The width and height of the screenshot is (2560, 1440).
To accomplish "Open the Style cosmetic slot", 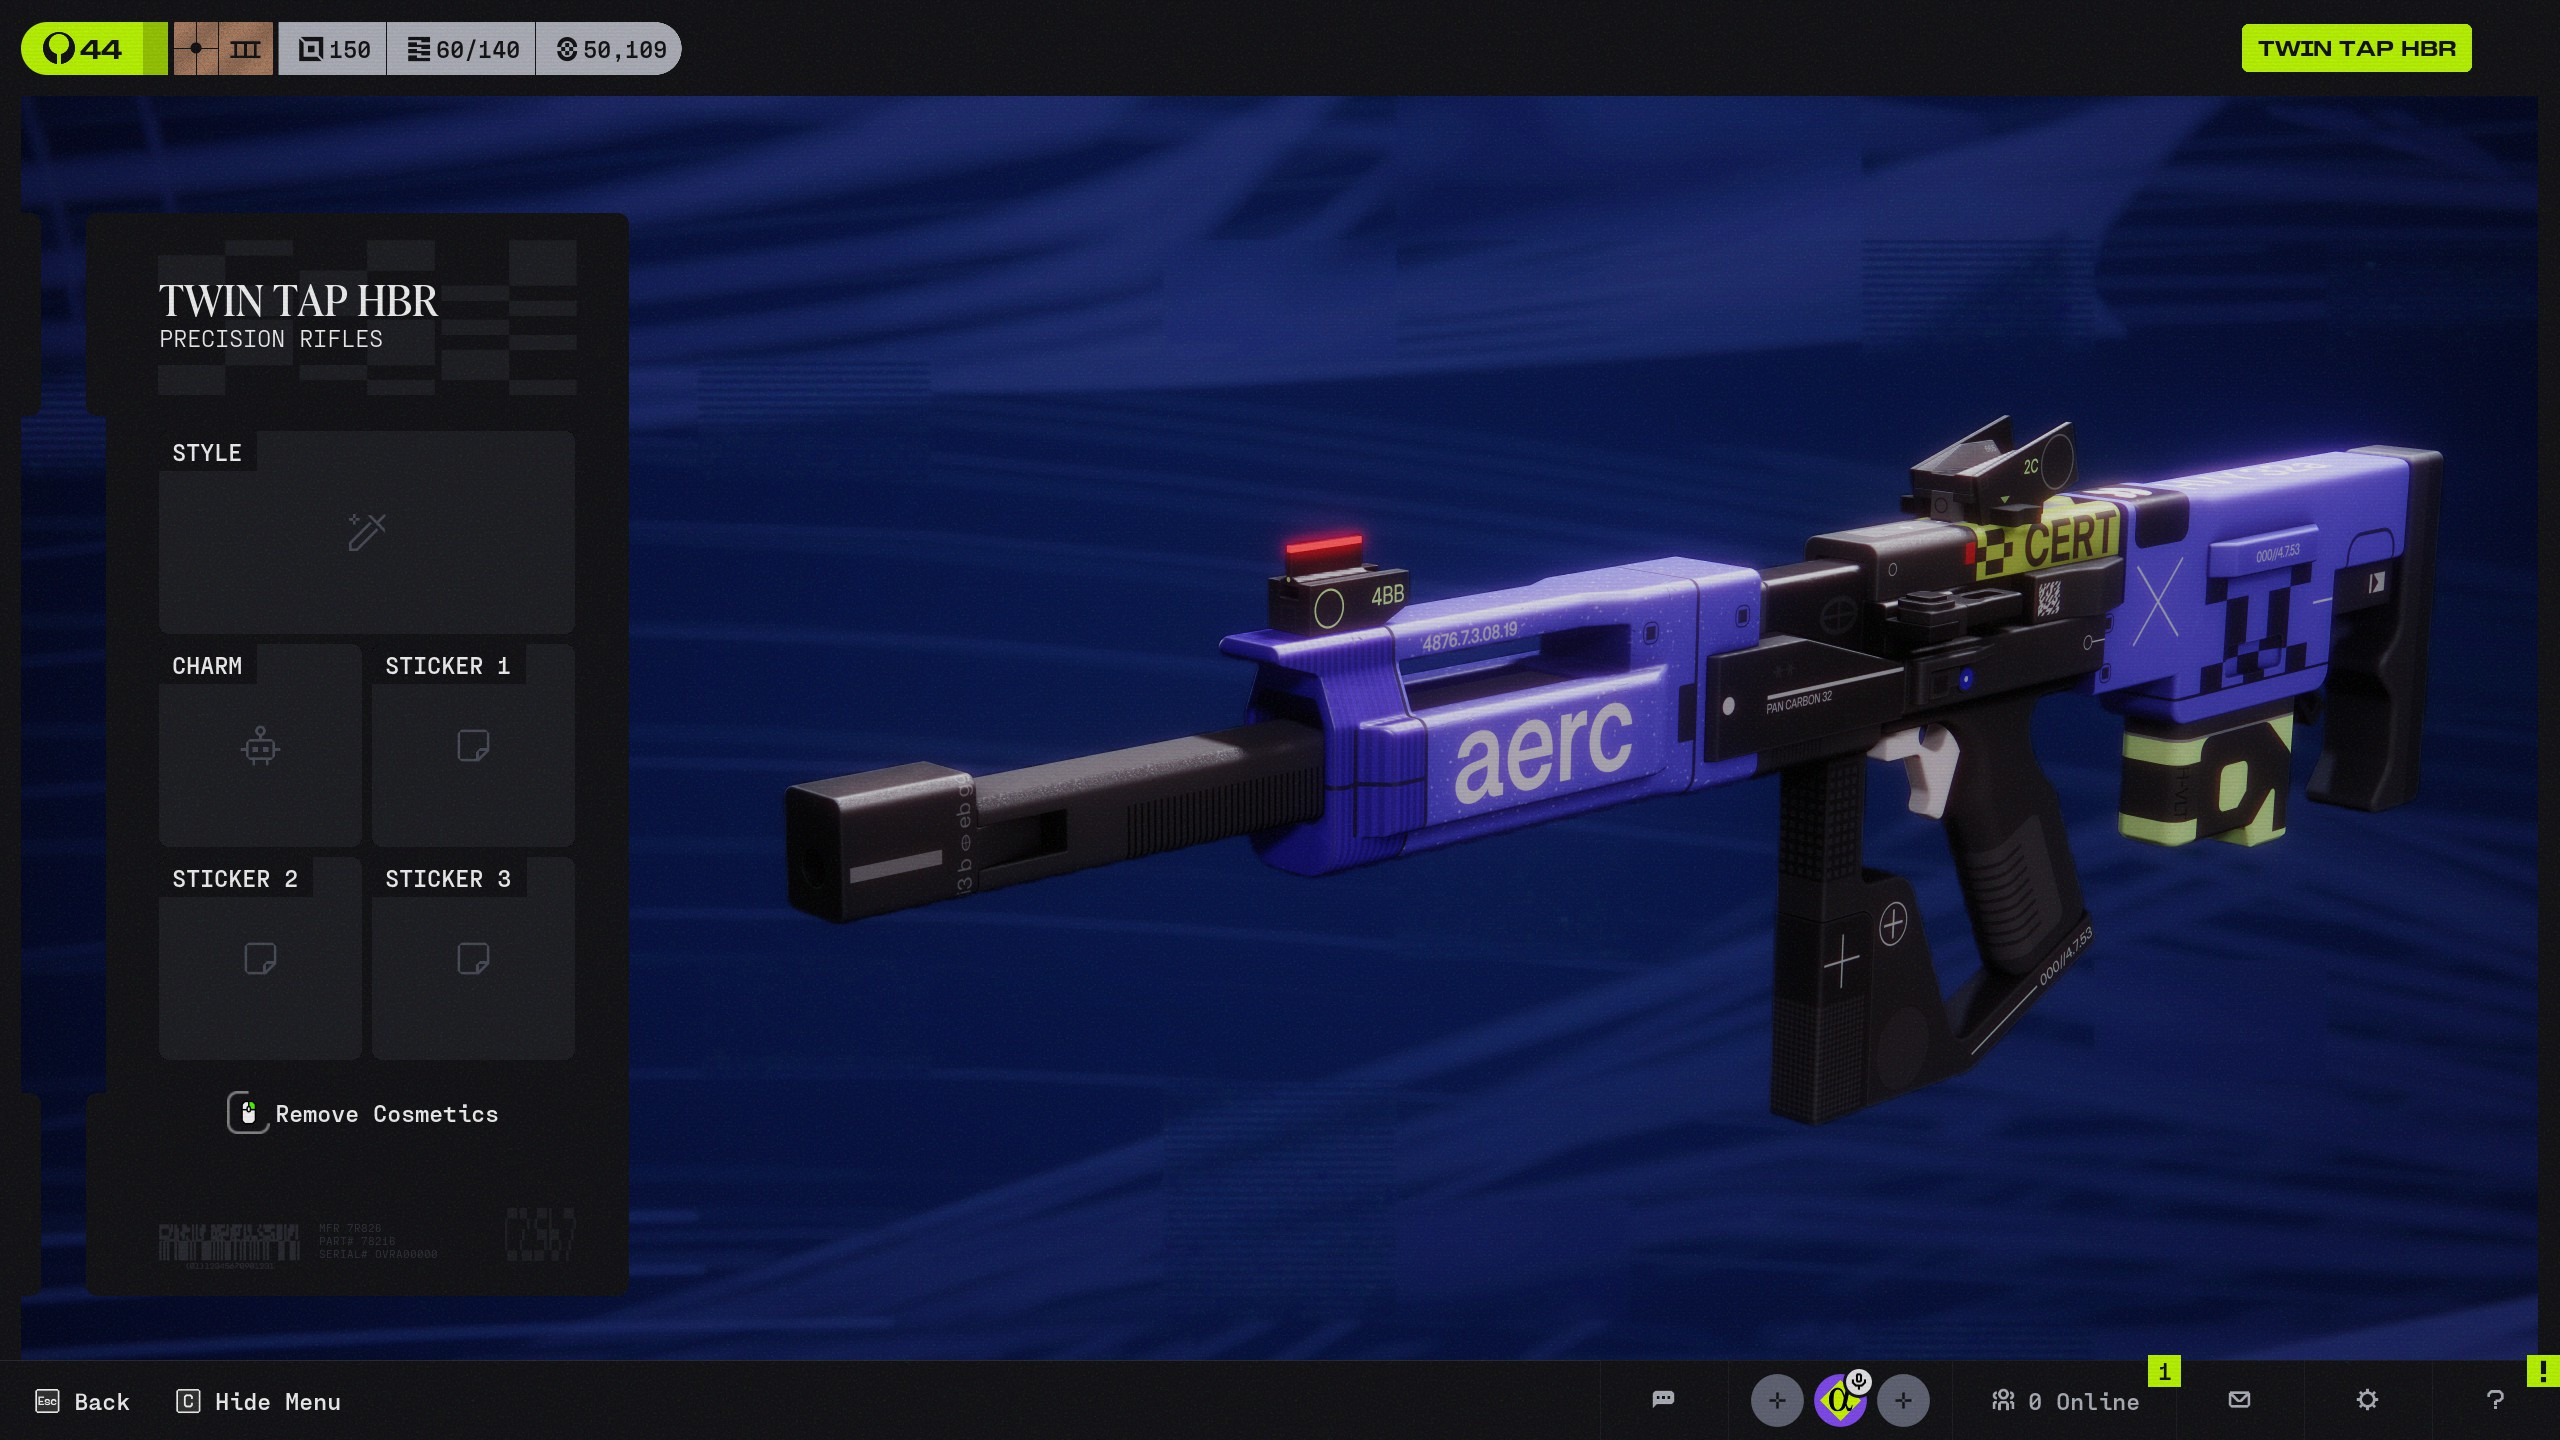I will click(366, 532).
